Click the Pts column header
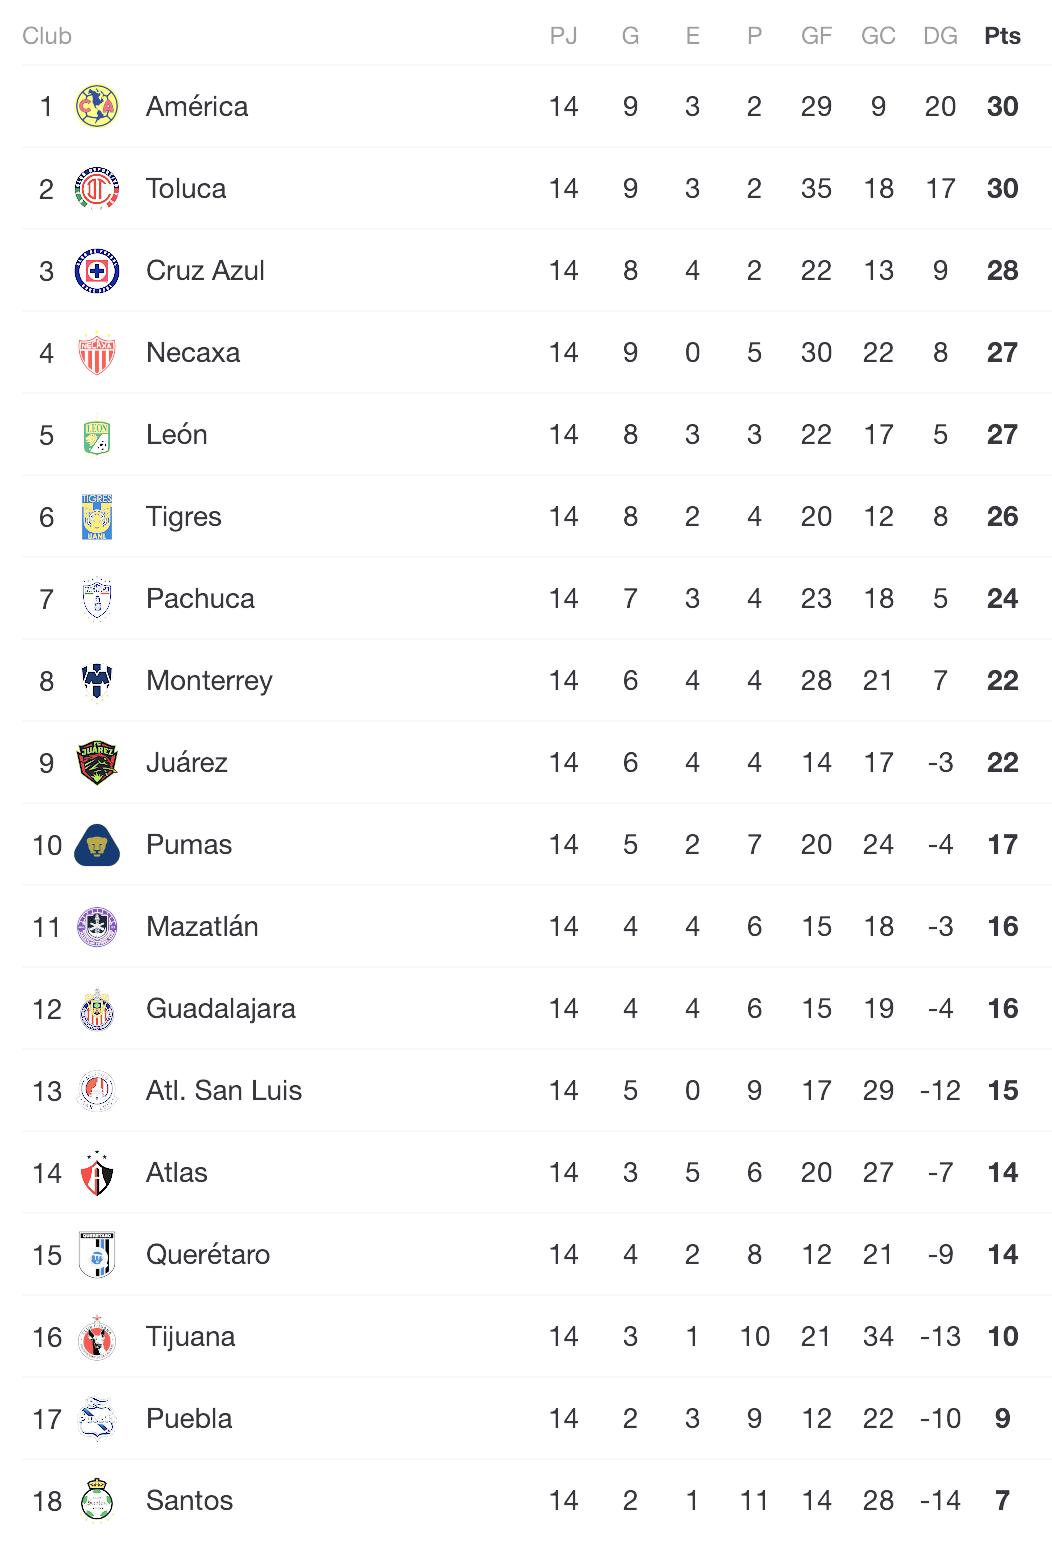Image resolution: width=1052 pixels, height=1548 pixels. click(1002, 36)
